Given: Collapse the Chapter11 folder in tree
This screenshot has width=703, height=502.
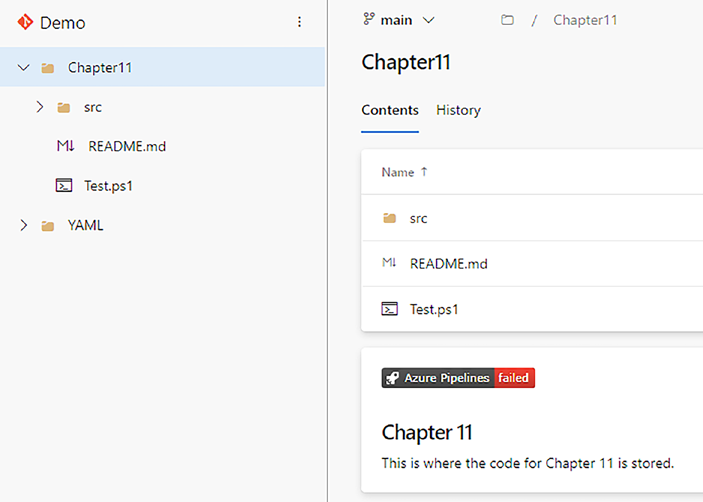Looking at the screenshot, I should coord(24,68).
